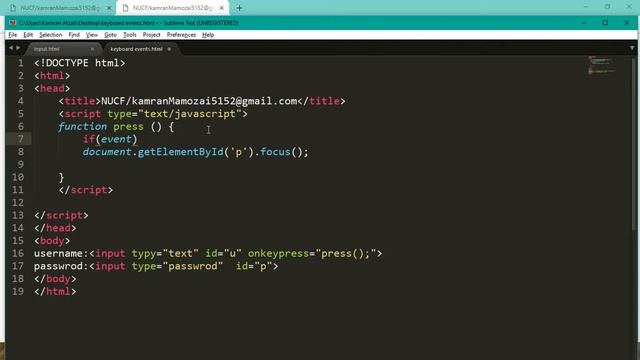Click the Sublime Text app icon in title bar
640x360 pixels.
12,23
